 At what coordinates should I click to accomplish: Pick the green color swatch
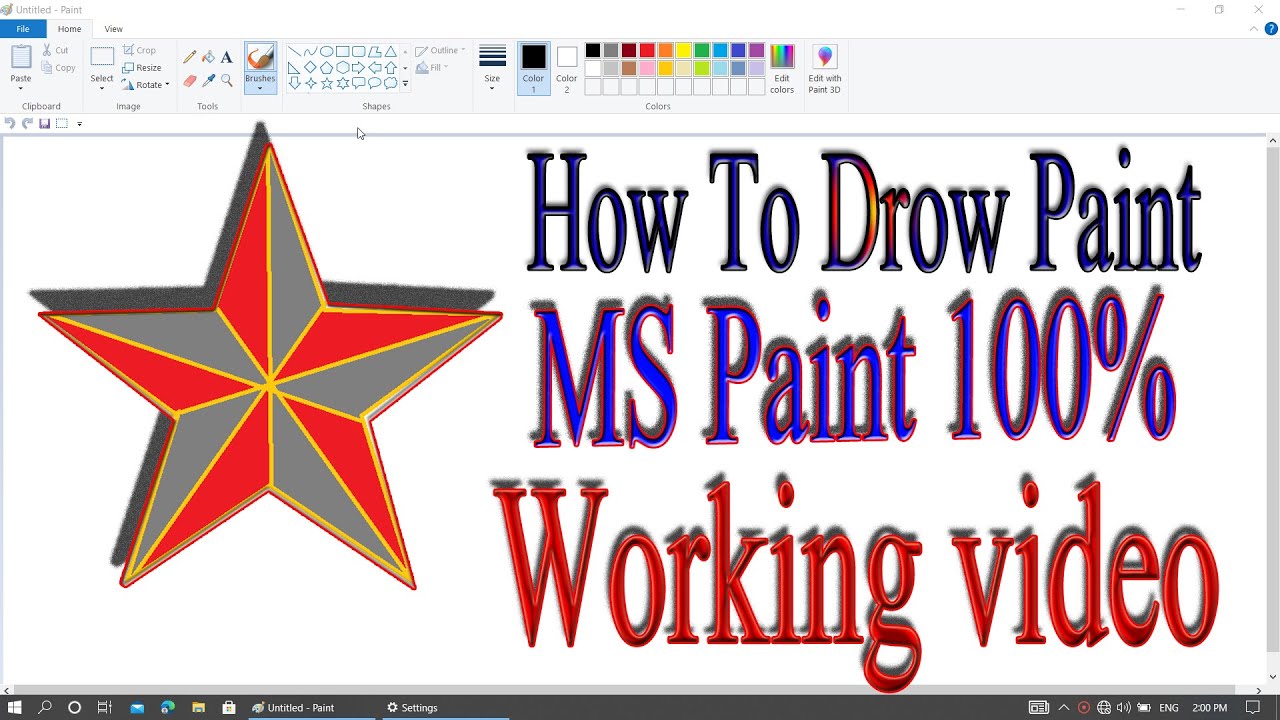point(702,50)
